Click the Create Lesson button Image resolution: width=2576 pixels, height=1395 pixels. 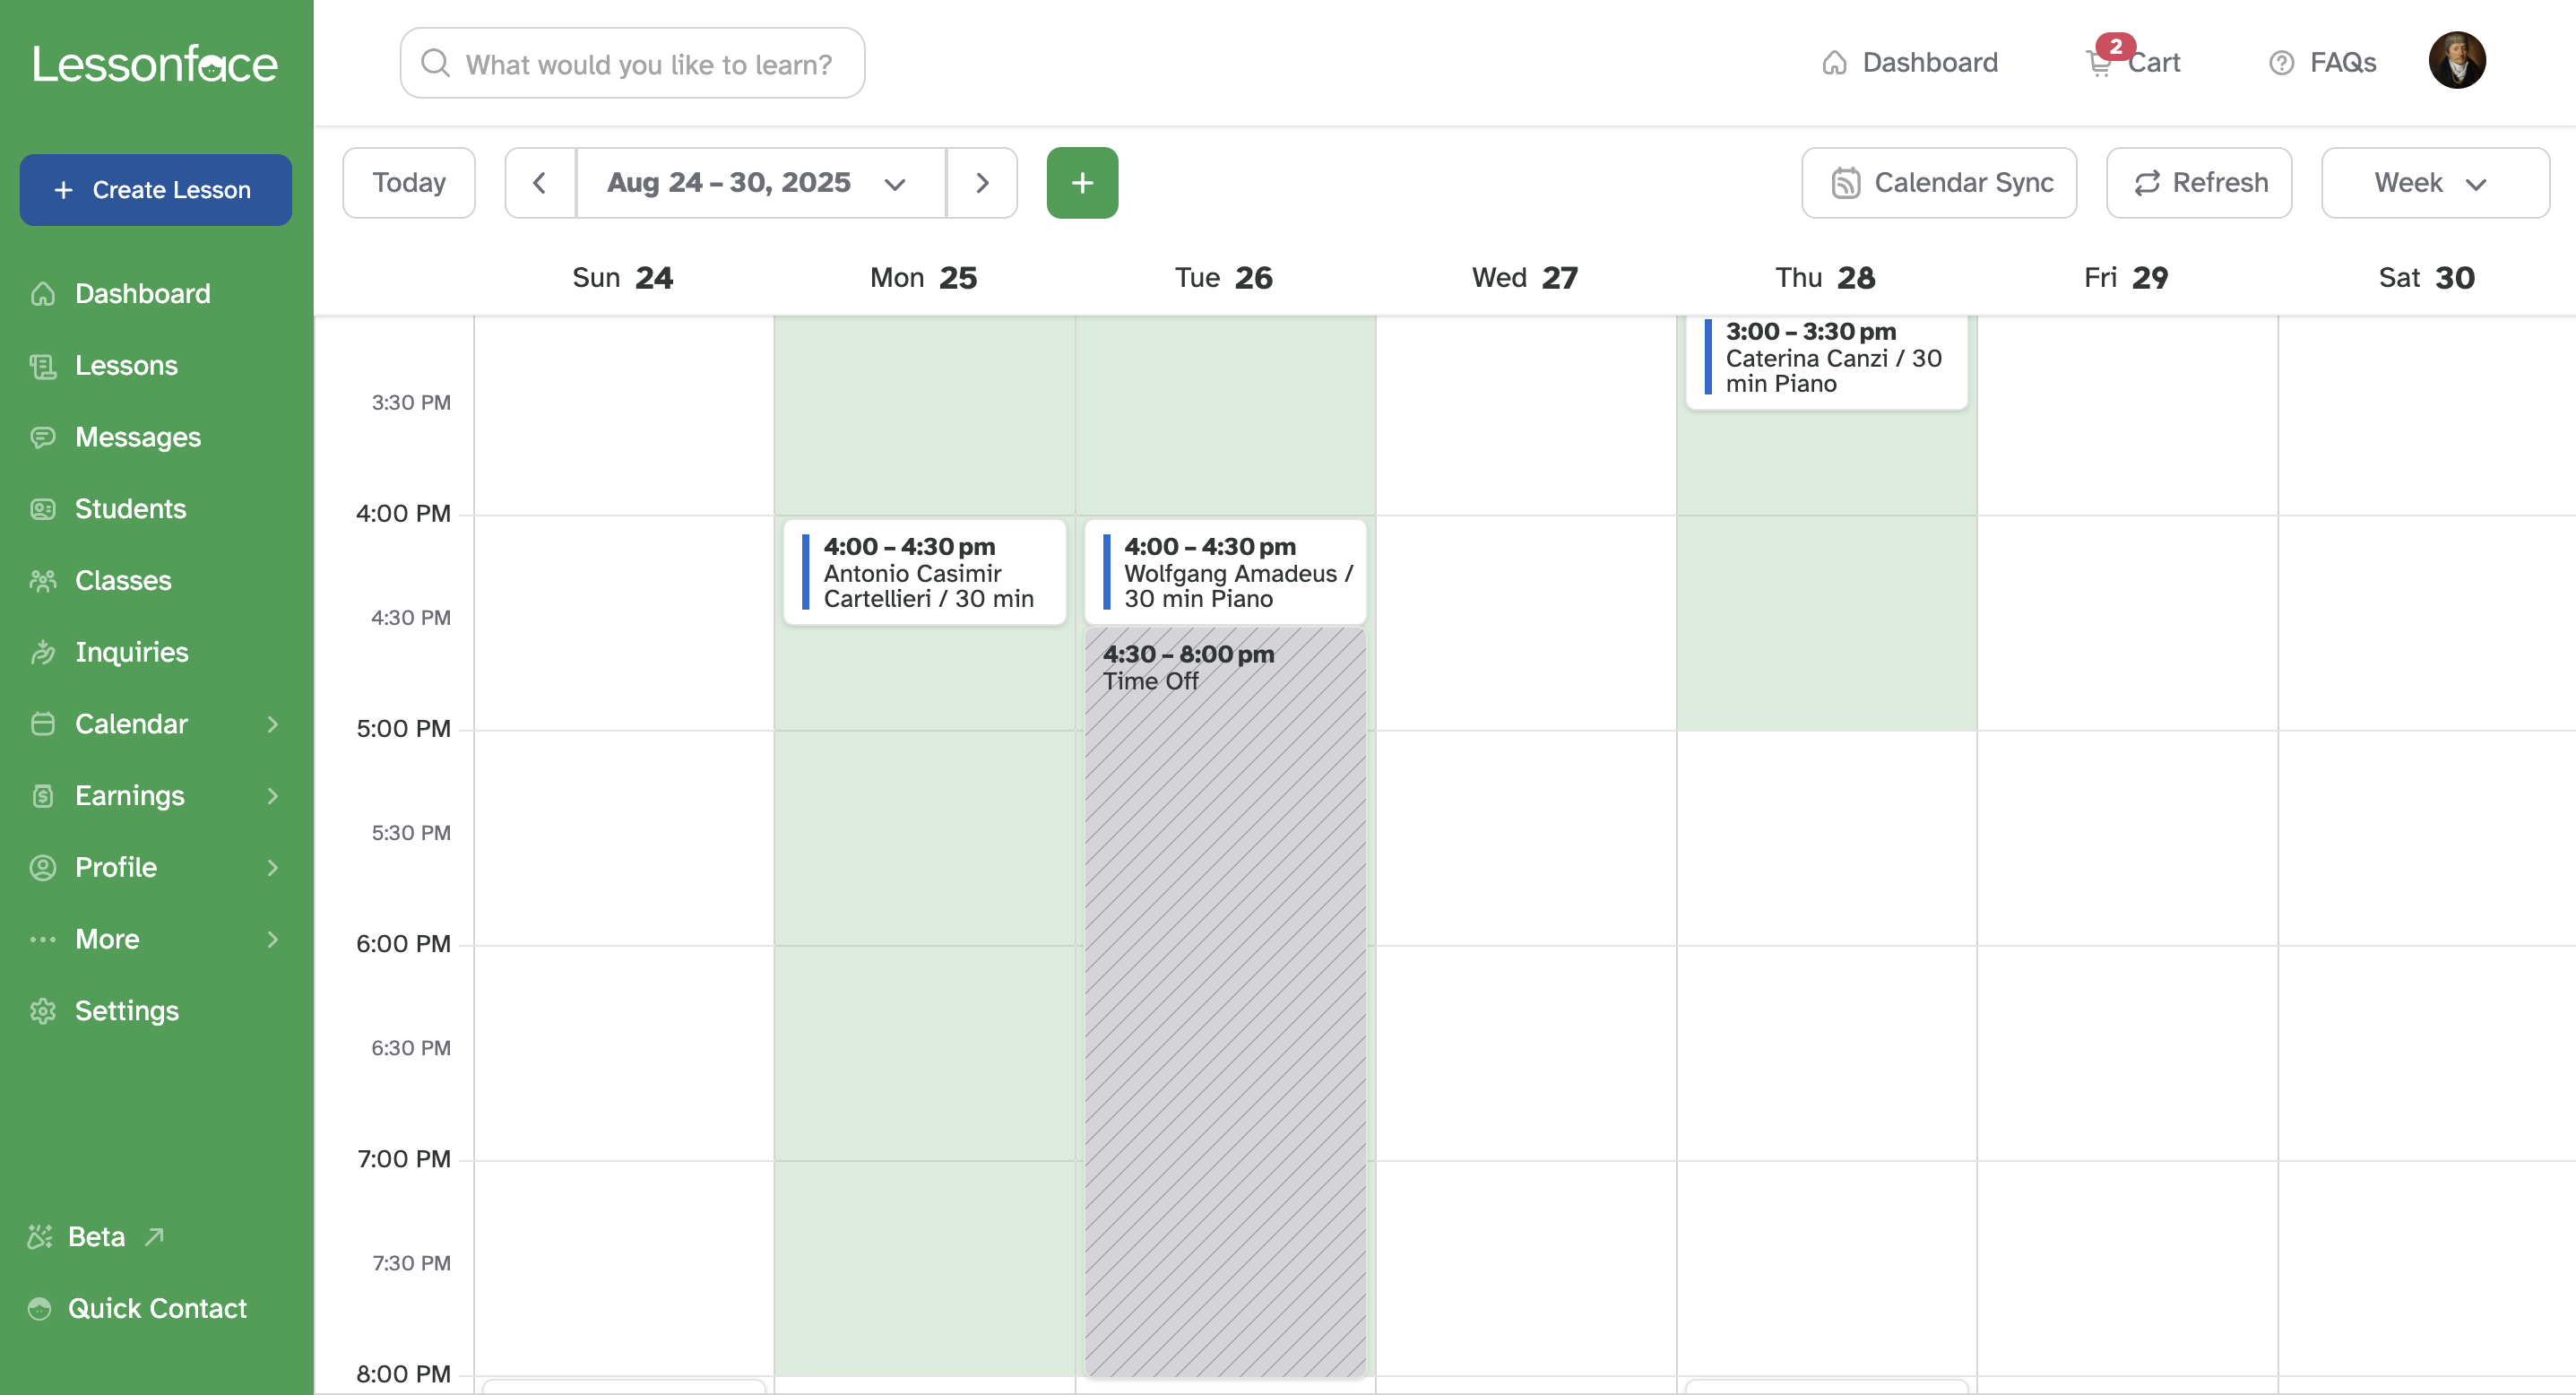point(155,189)
